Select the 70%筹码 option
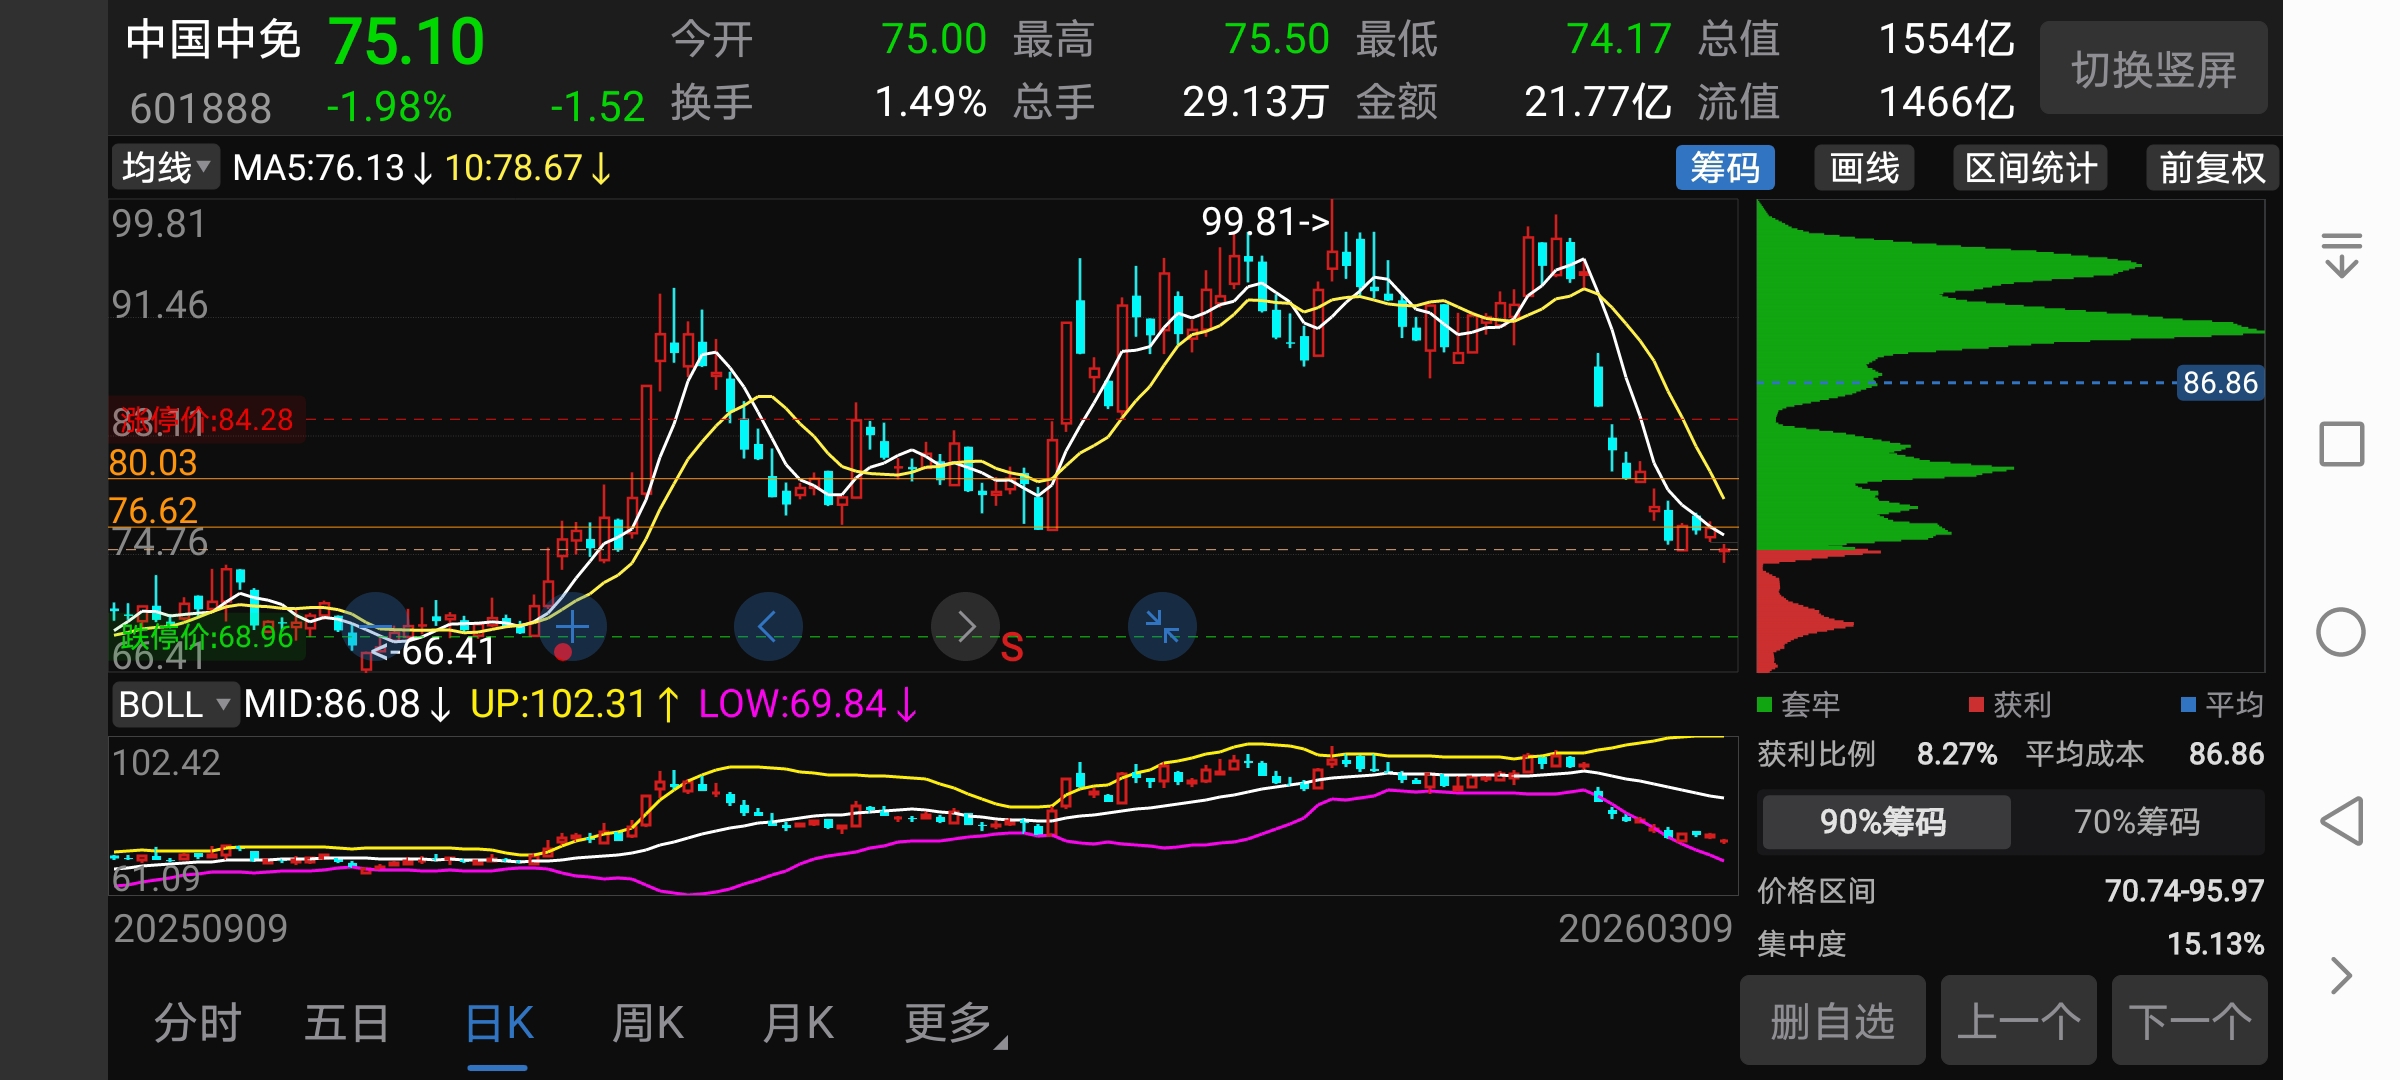The image size is (2400, 1080). click(x=2137, y=822)
